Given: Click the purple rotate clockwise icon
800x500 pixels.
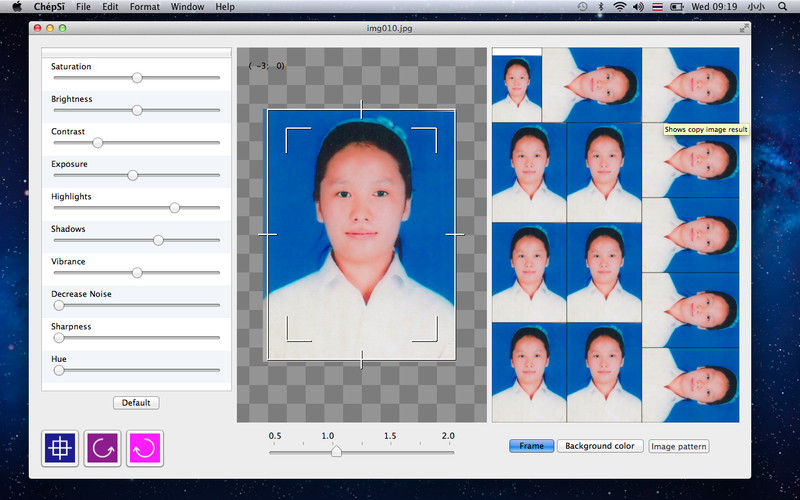Looking at the screenshot, I should coord(103,448).
